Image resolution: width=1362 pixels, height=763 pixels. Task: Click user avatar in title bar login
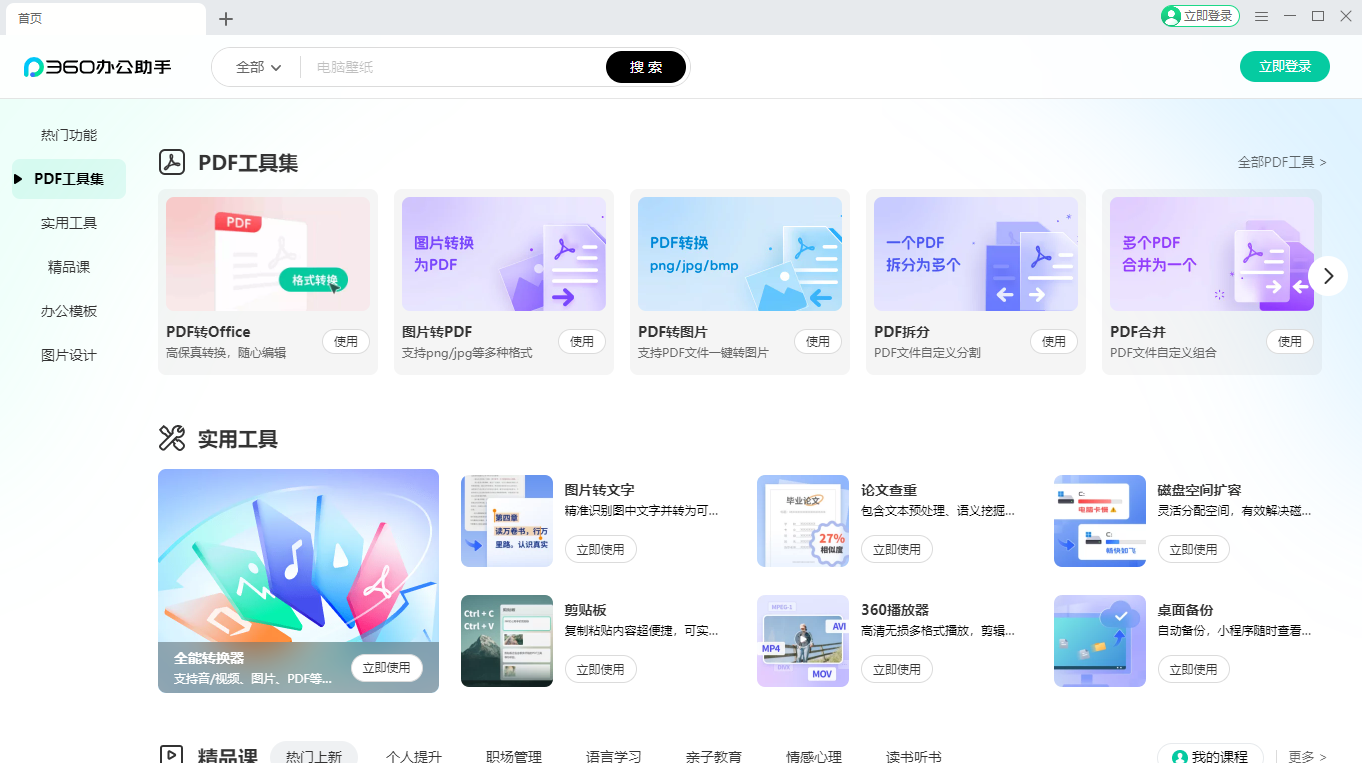[x=1171, y=16]
